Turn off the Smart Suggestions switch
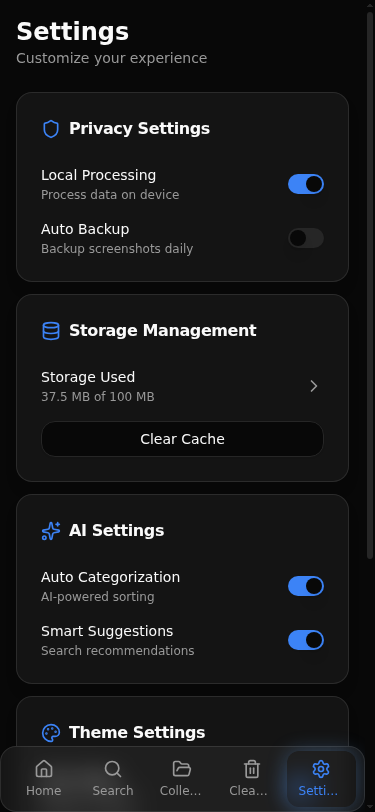 point(306,640)
